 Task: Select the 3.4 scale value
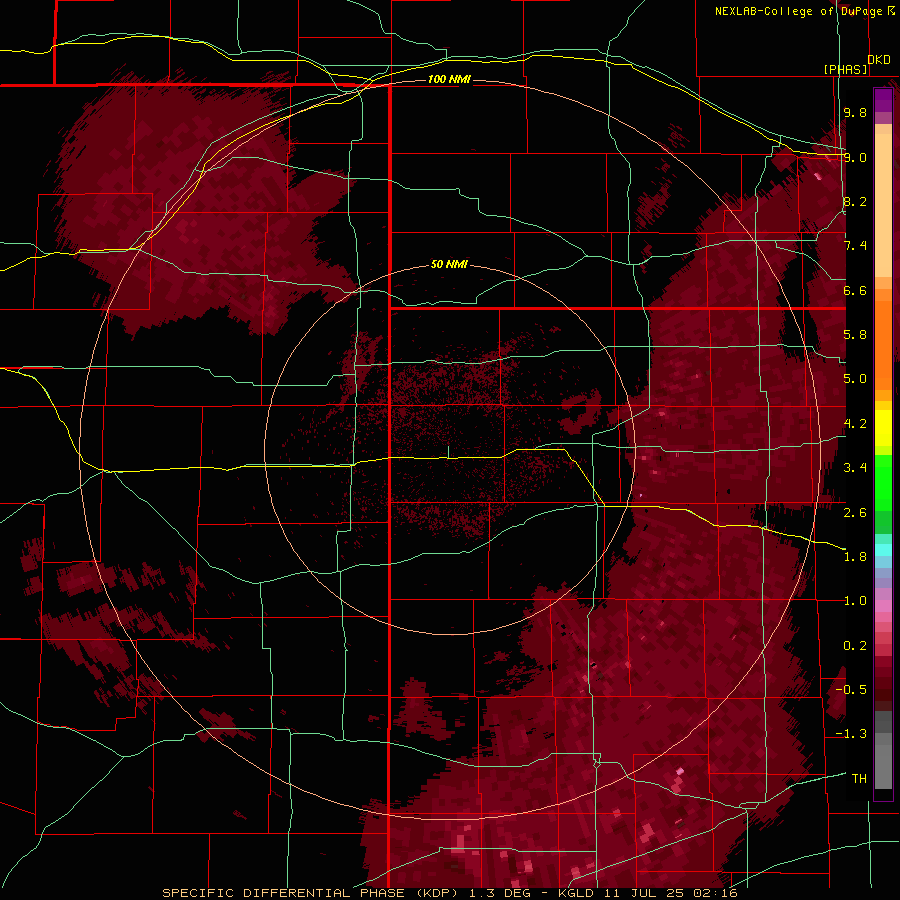(x=855, y=468)
